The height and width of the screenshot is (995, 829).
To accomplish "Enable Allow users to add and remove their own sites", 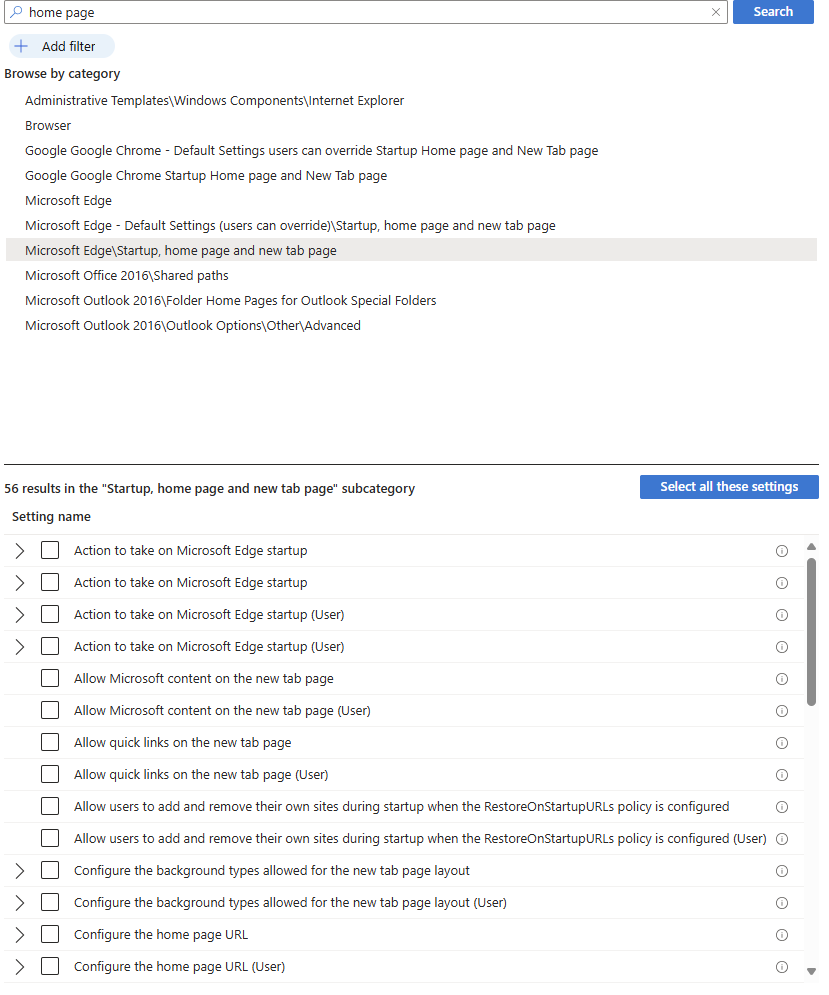I will 50,806.
